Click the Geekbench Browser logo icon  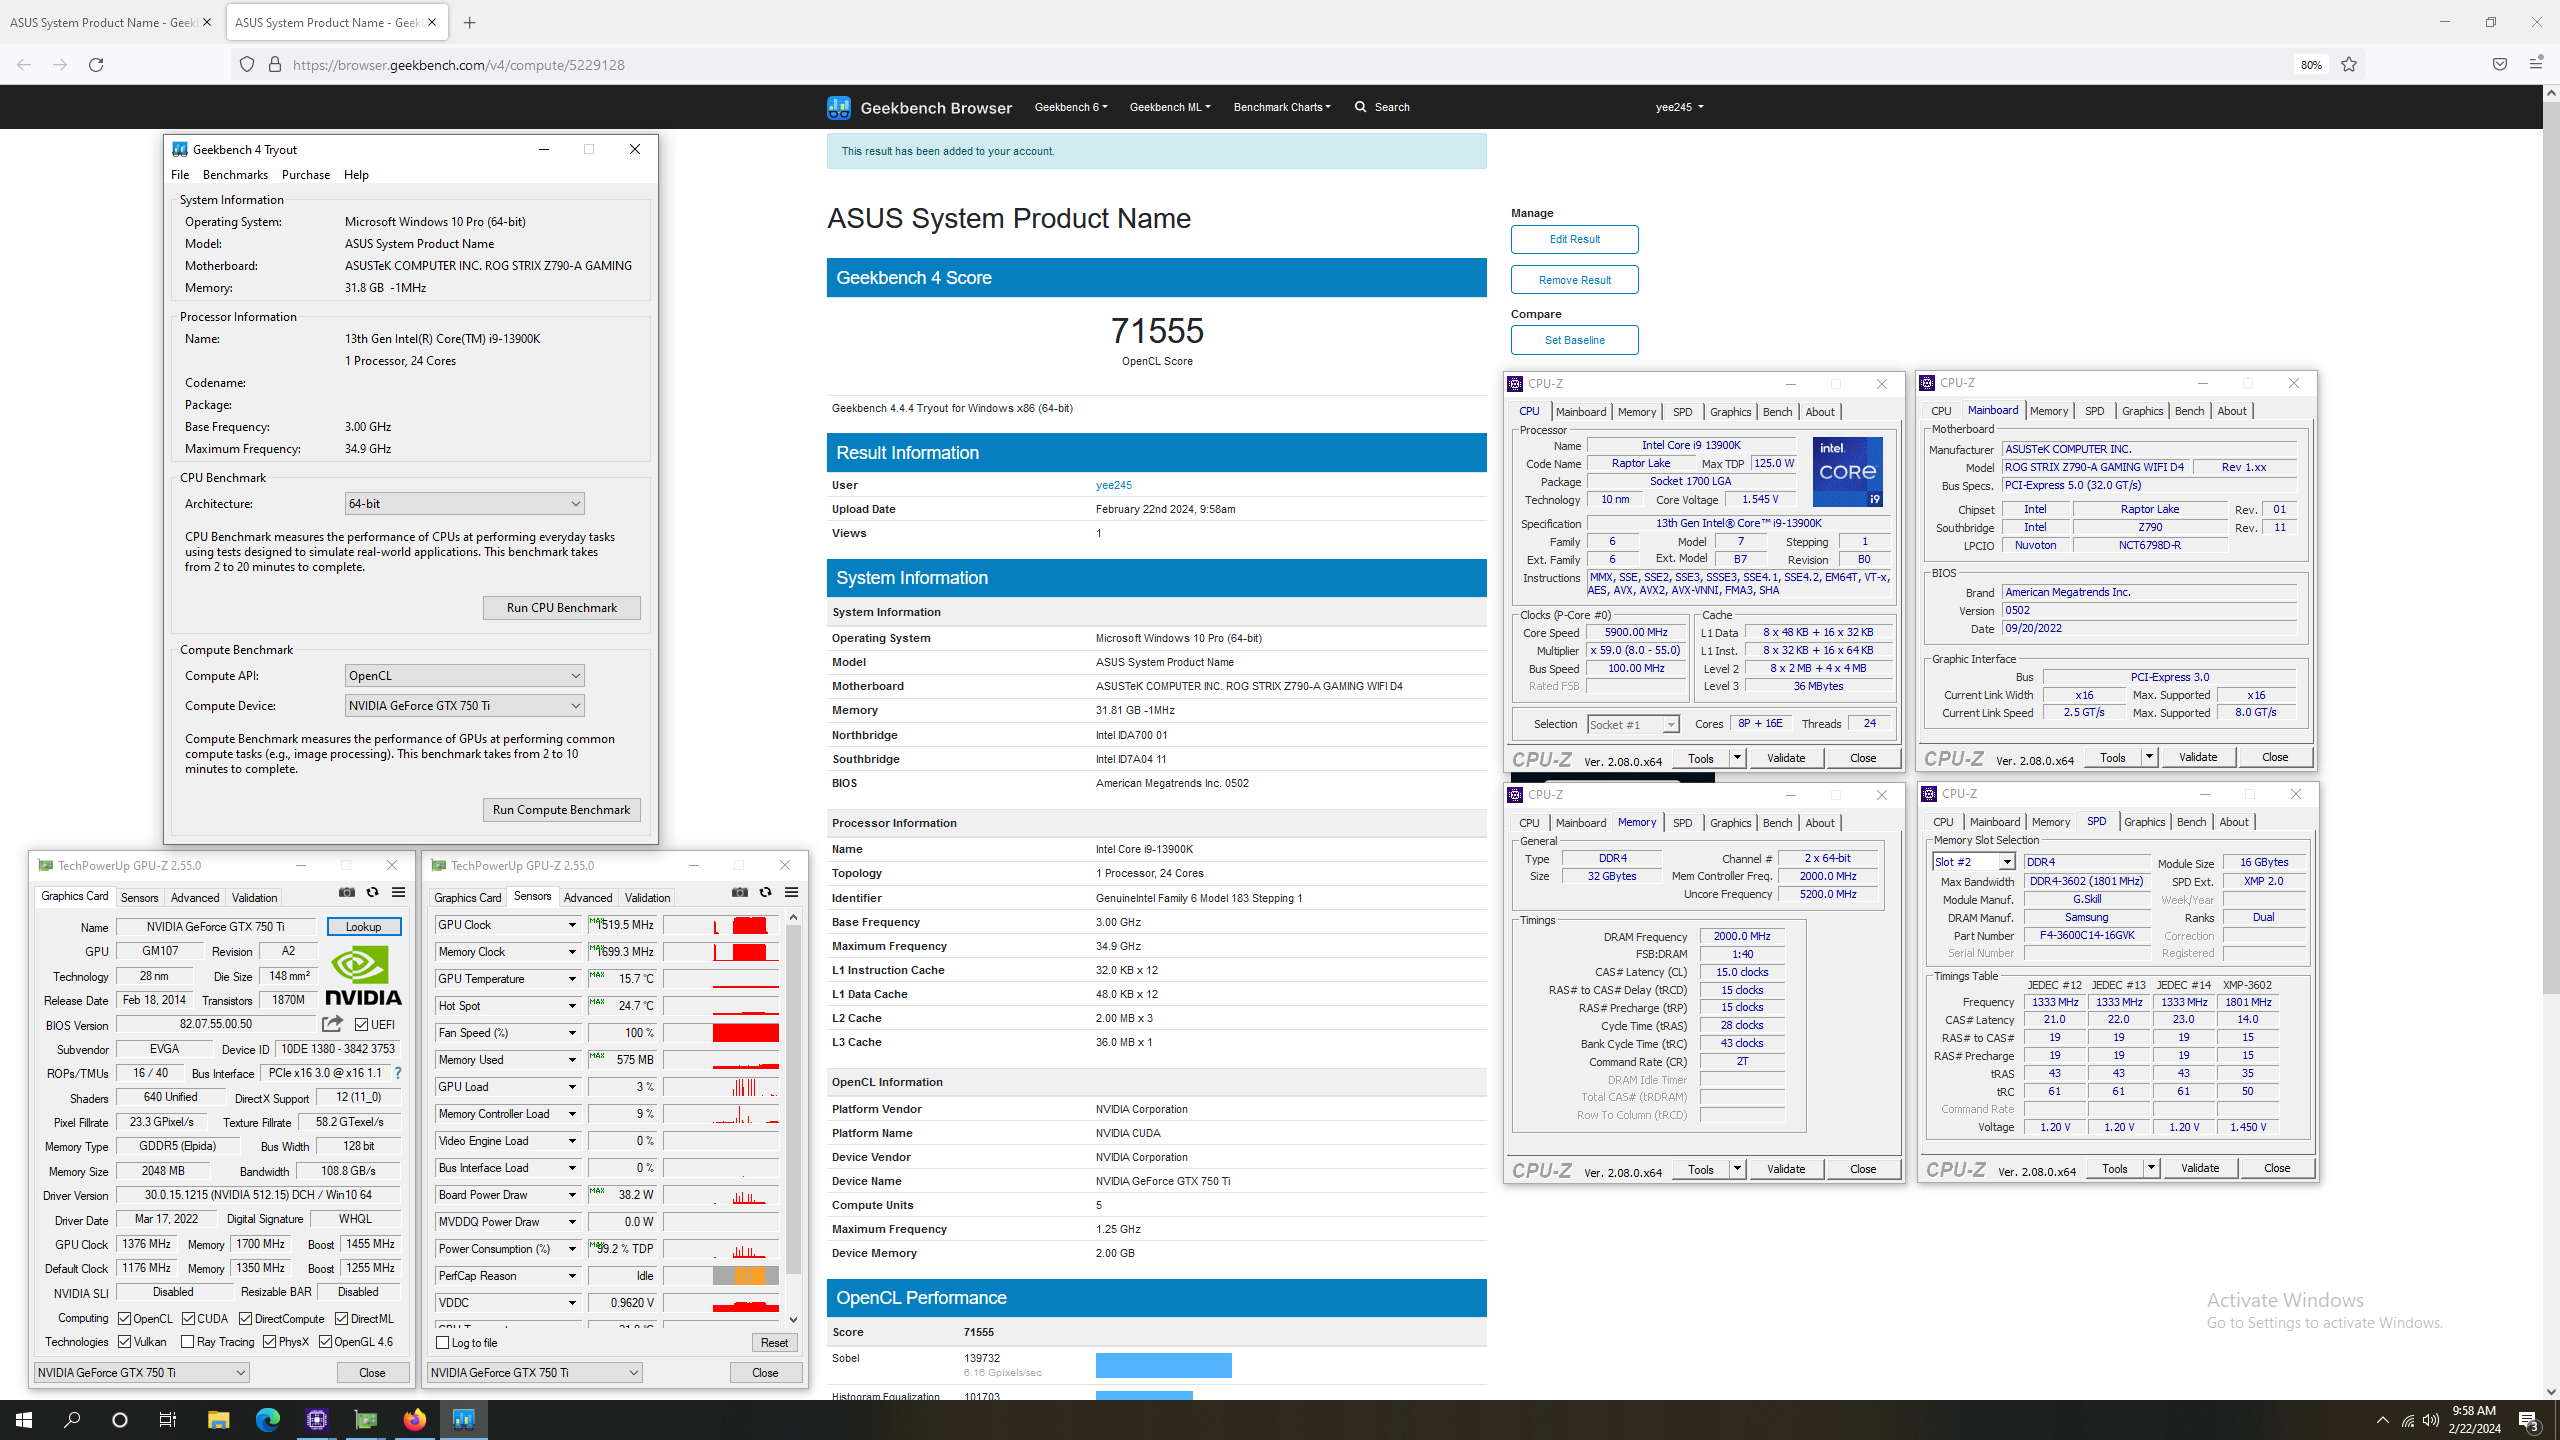(x=838, y=107)
